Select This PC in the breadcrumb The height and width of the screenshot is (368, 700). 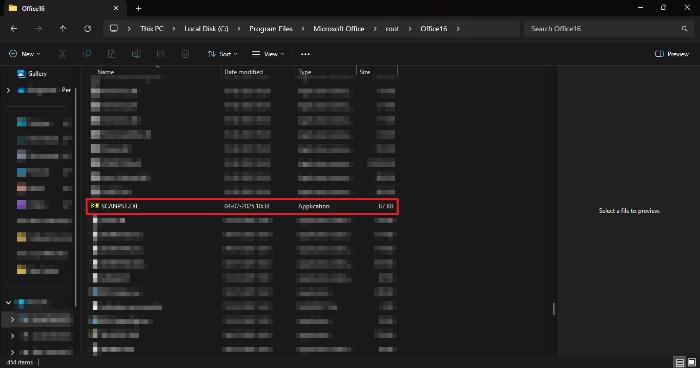152,29
